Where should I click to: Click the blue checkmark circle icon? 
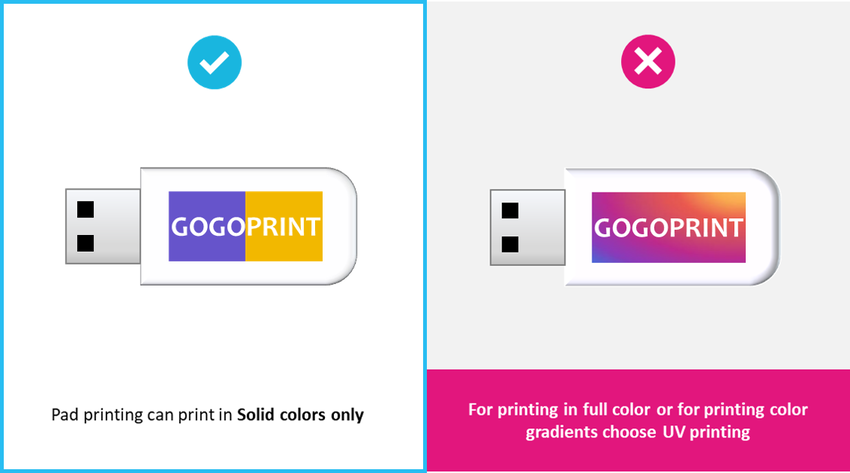[214, 62]
